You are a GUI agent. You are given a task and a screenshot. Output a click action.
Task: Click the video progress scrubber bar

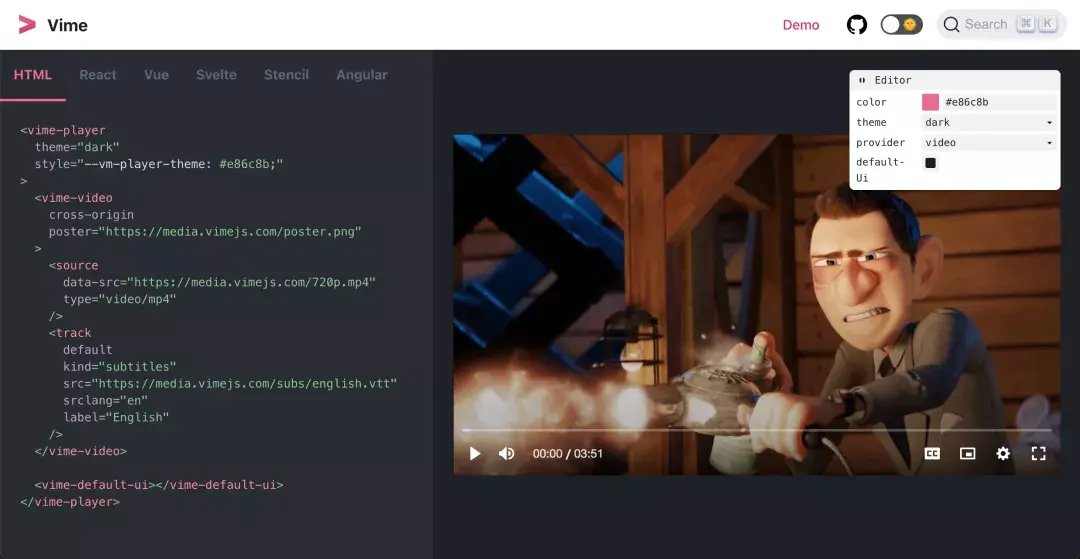pyautogui.click(x=756, y=430)
